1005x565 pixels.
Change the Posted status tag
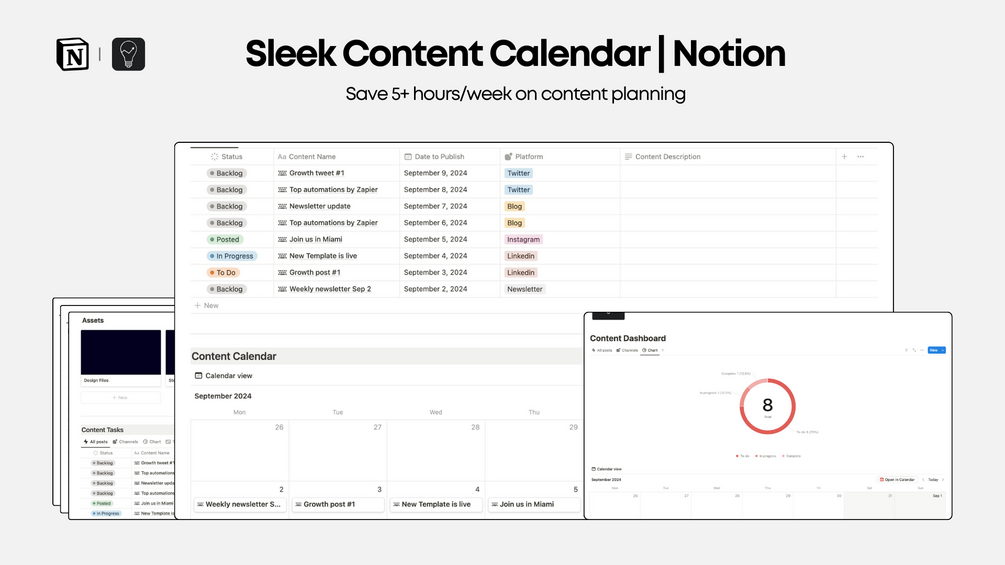coord(224,239)
